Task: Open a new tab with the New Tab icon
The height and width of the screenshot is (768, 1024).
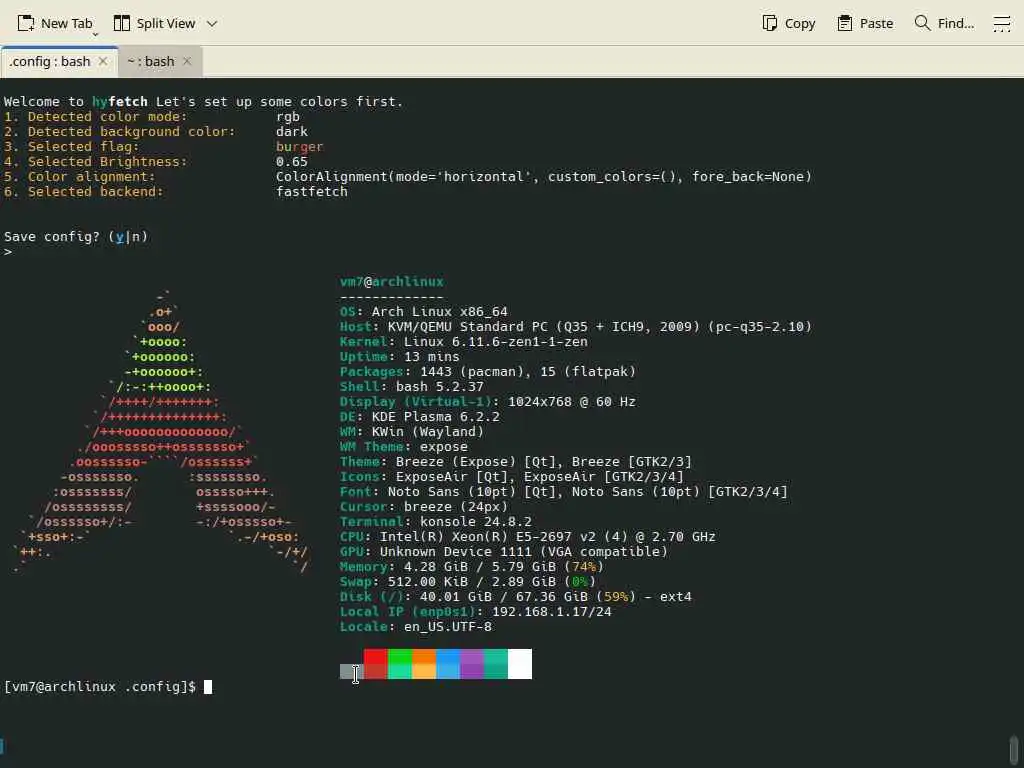Action: (25, 24)
